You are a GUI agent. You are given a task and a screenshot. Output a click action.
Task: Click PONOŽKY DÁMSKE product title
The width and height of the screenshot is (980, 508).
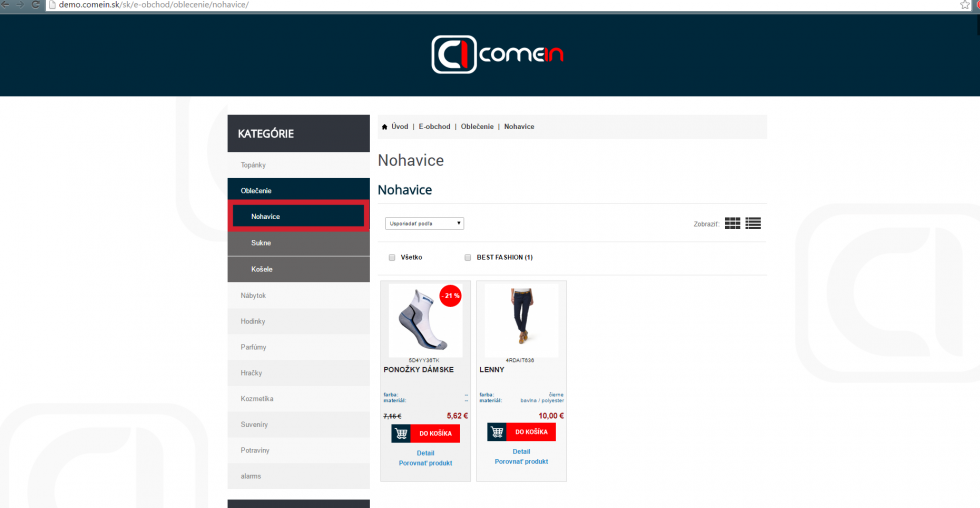419,370
